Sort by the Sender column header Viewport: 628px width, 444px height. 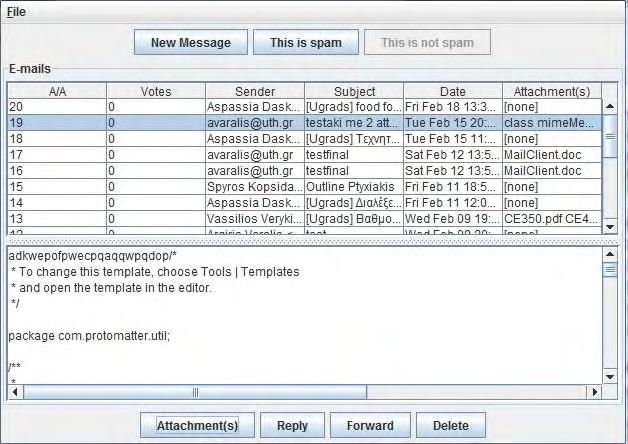point(255,91)
